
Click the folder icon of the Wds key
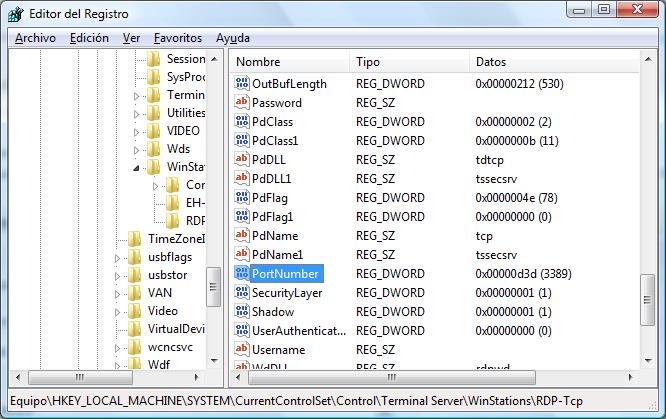[x=153, y=149]
